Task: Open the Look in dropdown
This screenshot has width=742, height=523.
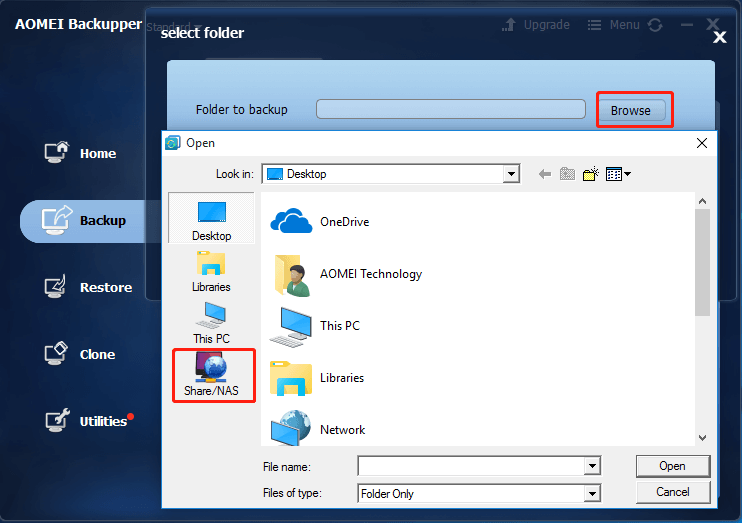Action: pyautogui.click(x=511, y=174)
